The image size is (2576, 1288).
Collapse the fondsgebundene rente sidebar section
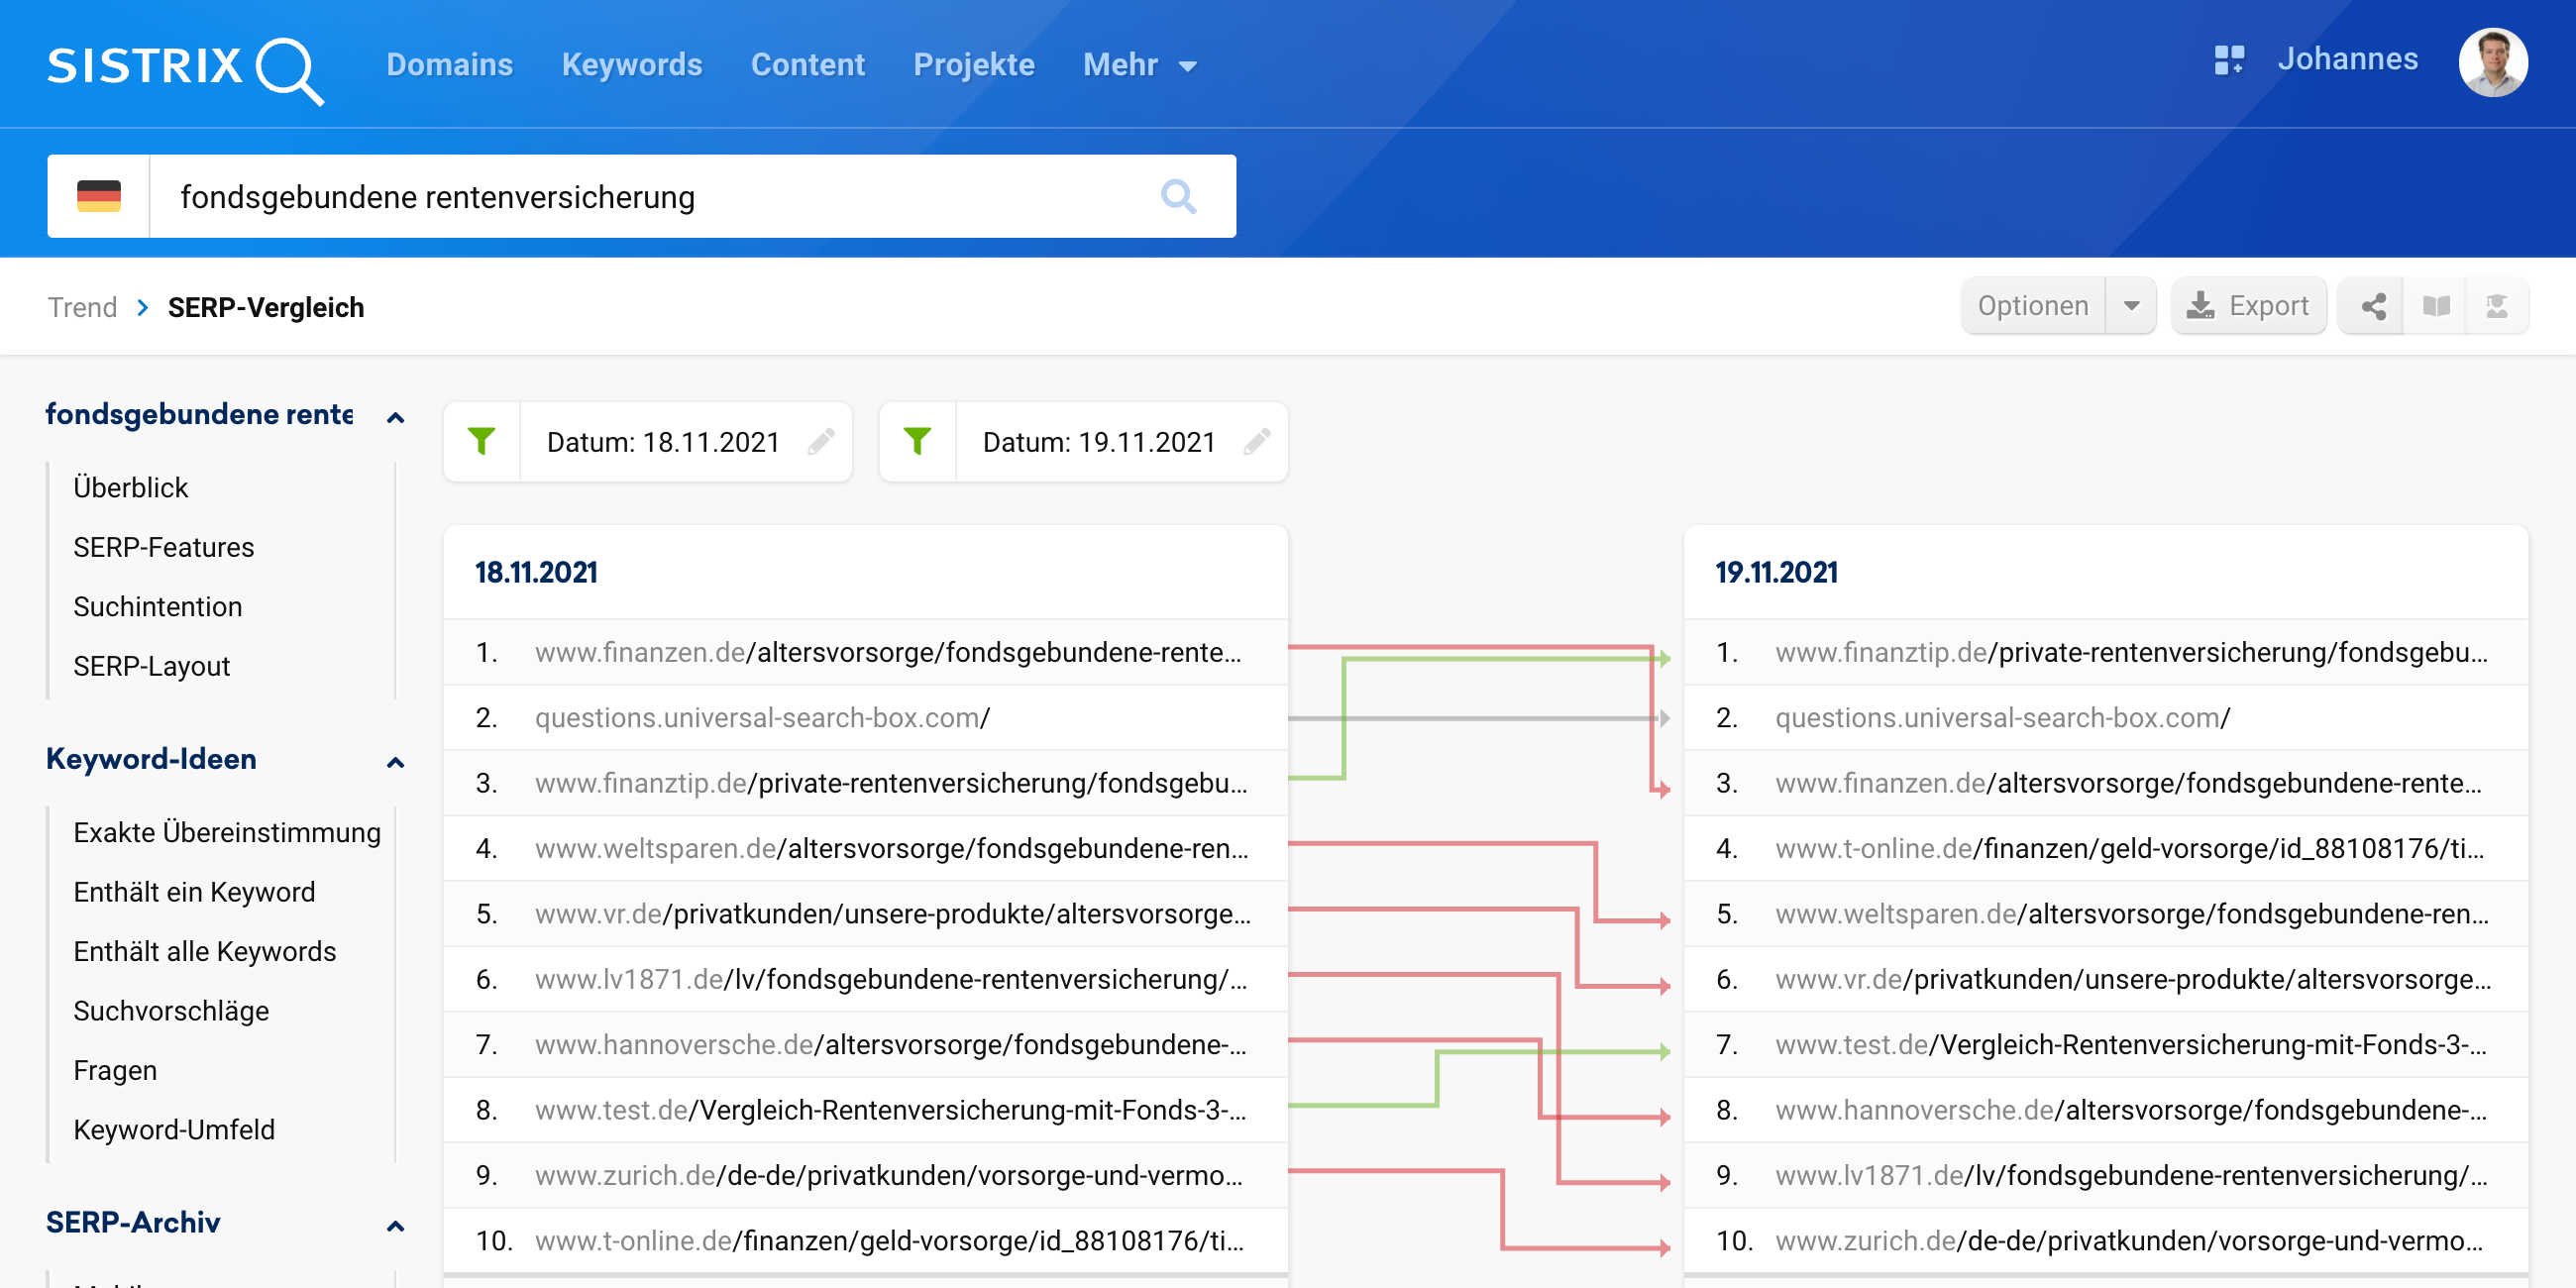(x=396, y=417)
